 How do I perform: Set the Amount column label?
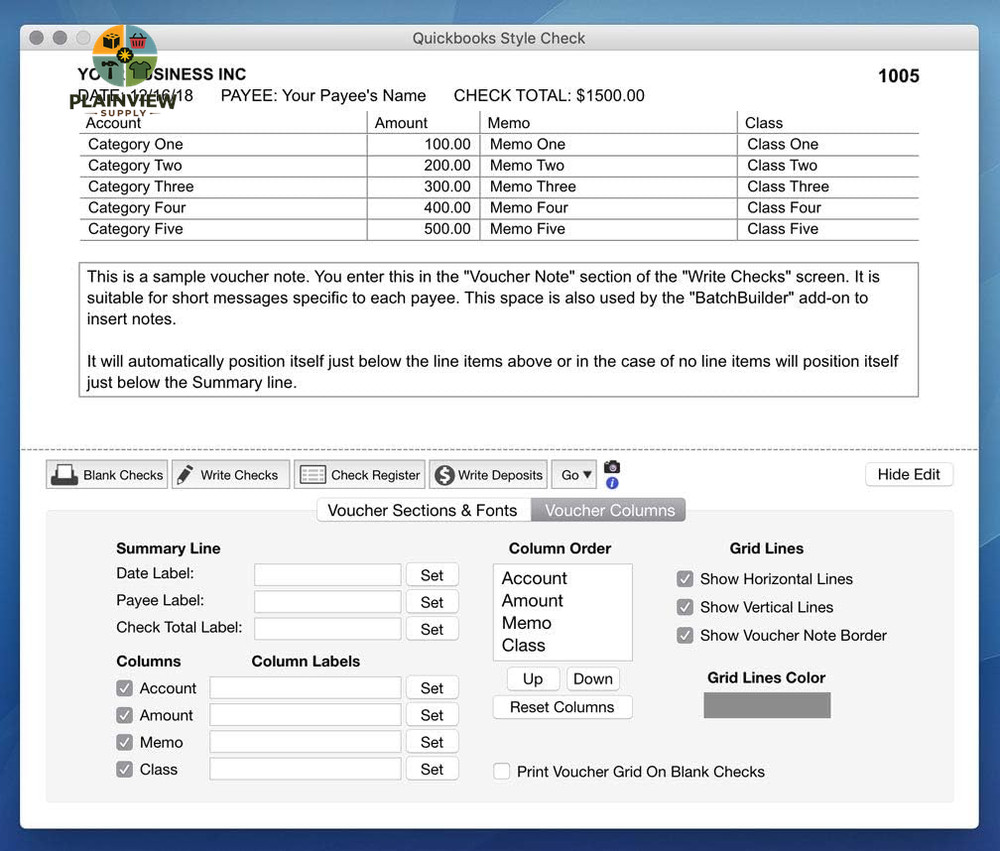tap(432, 715)
